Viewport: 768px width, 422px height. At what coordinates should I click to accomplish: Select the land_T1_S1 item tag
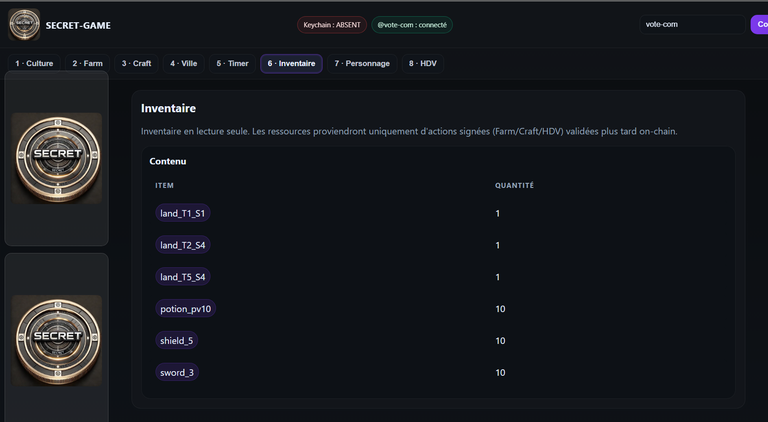pyautogui.click(x=183, y=213)
